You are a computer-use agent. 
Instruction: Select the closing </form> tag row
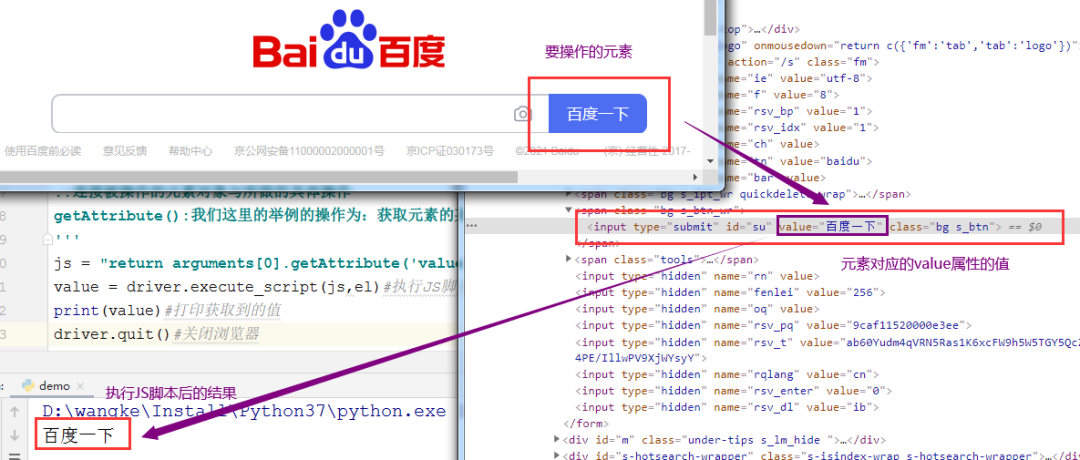(584, 423)
